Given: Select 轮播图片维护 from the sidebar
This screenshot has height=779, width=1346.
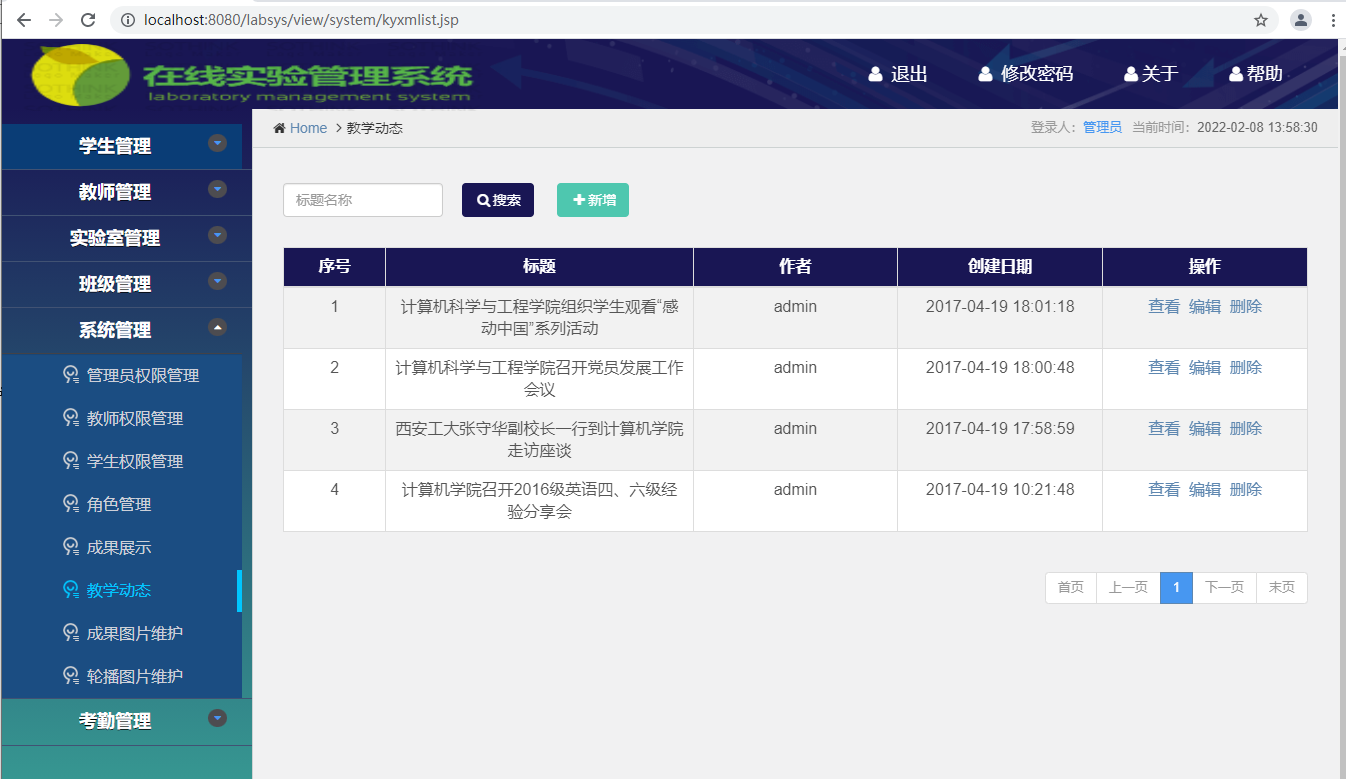Looking at the screenshot, I should [x=135, y=677].
